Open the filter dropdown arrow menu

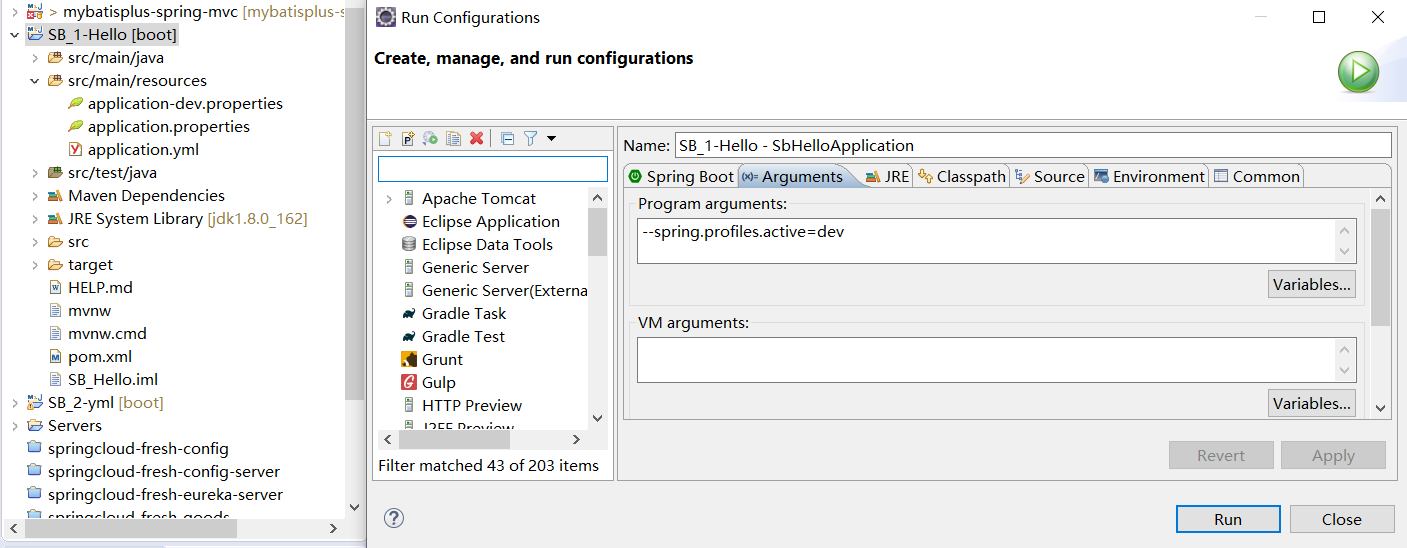551,138
